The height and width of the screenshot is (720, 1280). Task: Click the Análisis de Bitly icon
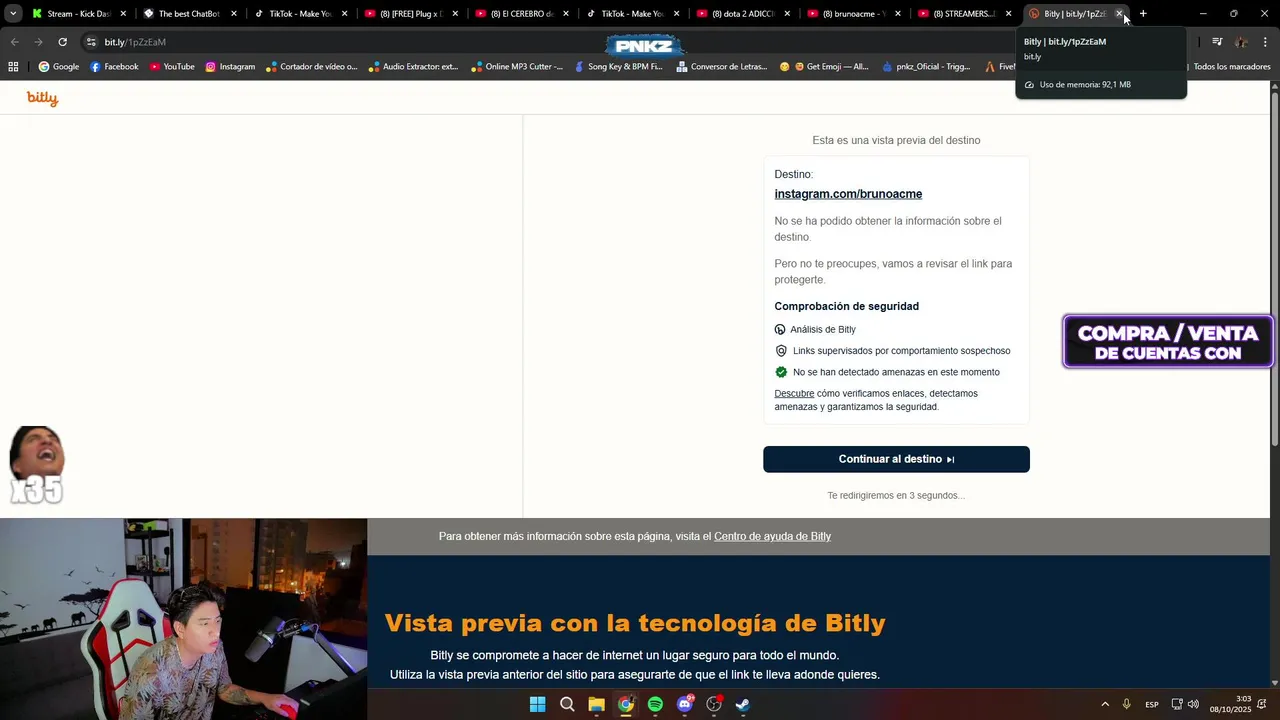(780, 329)
